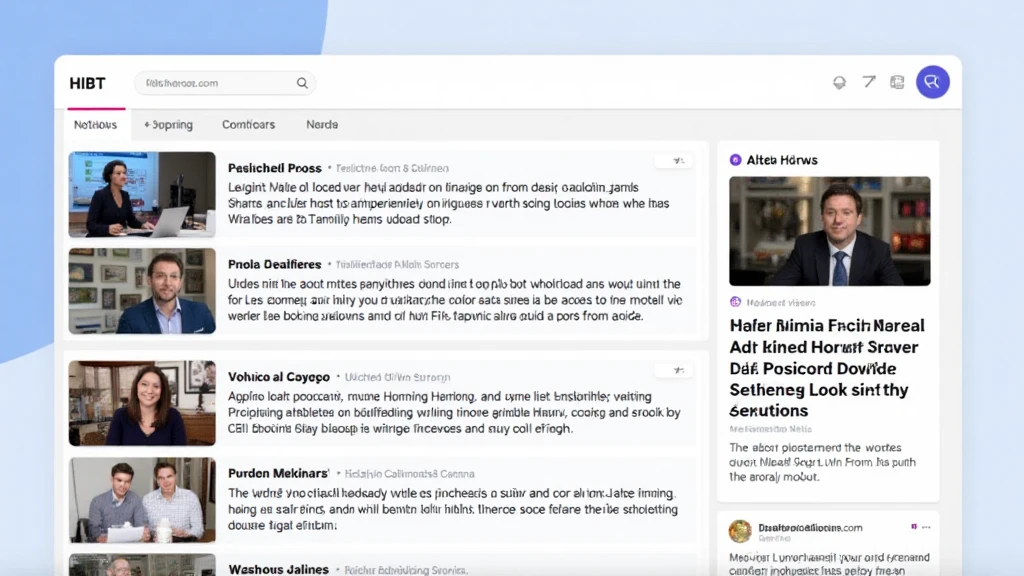Switch to the Sopriing tab

click(168, 125)
